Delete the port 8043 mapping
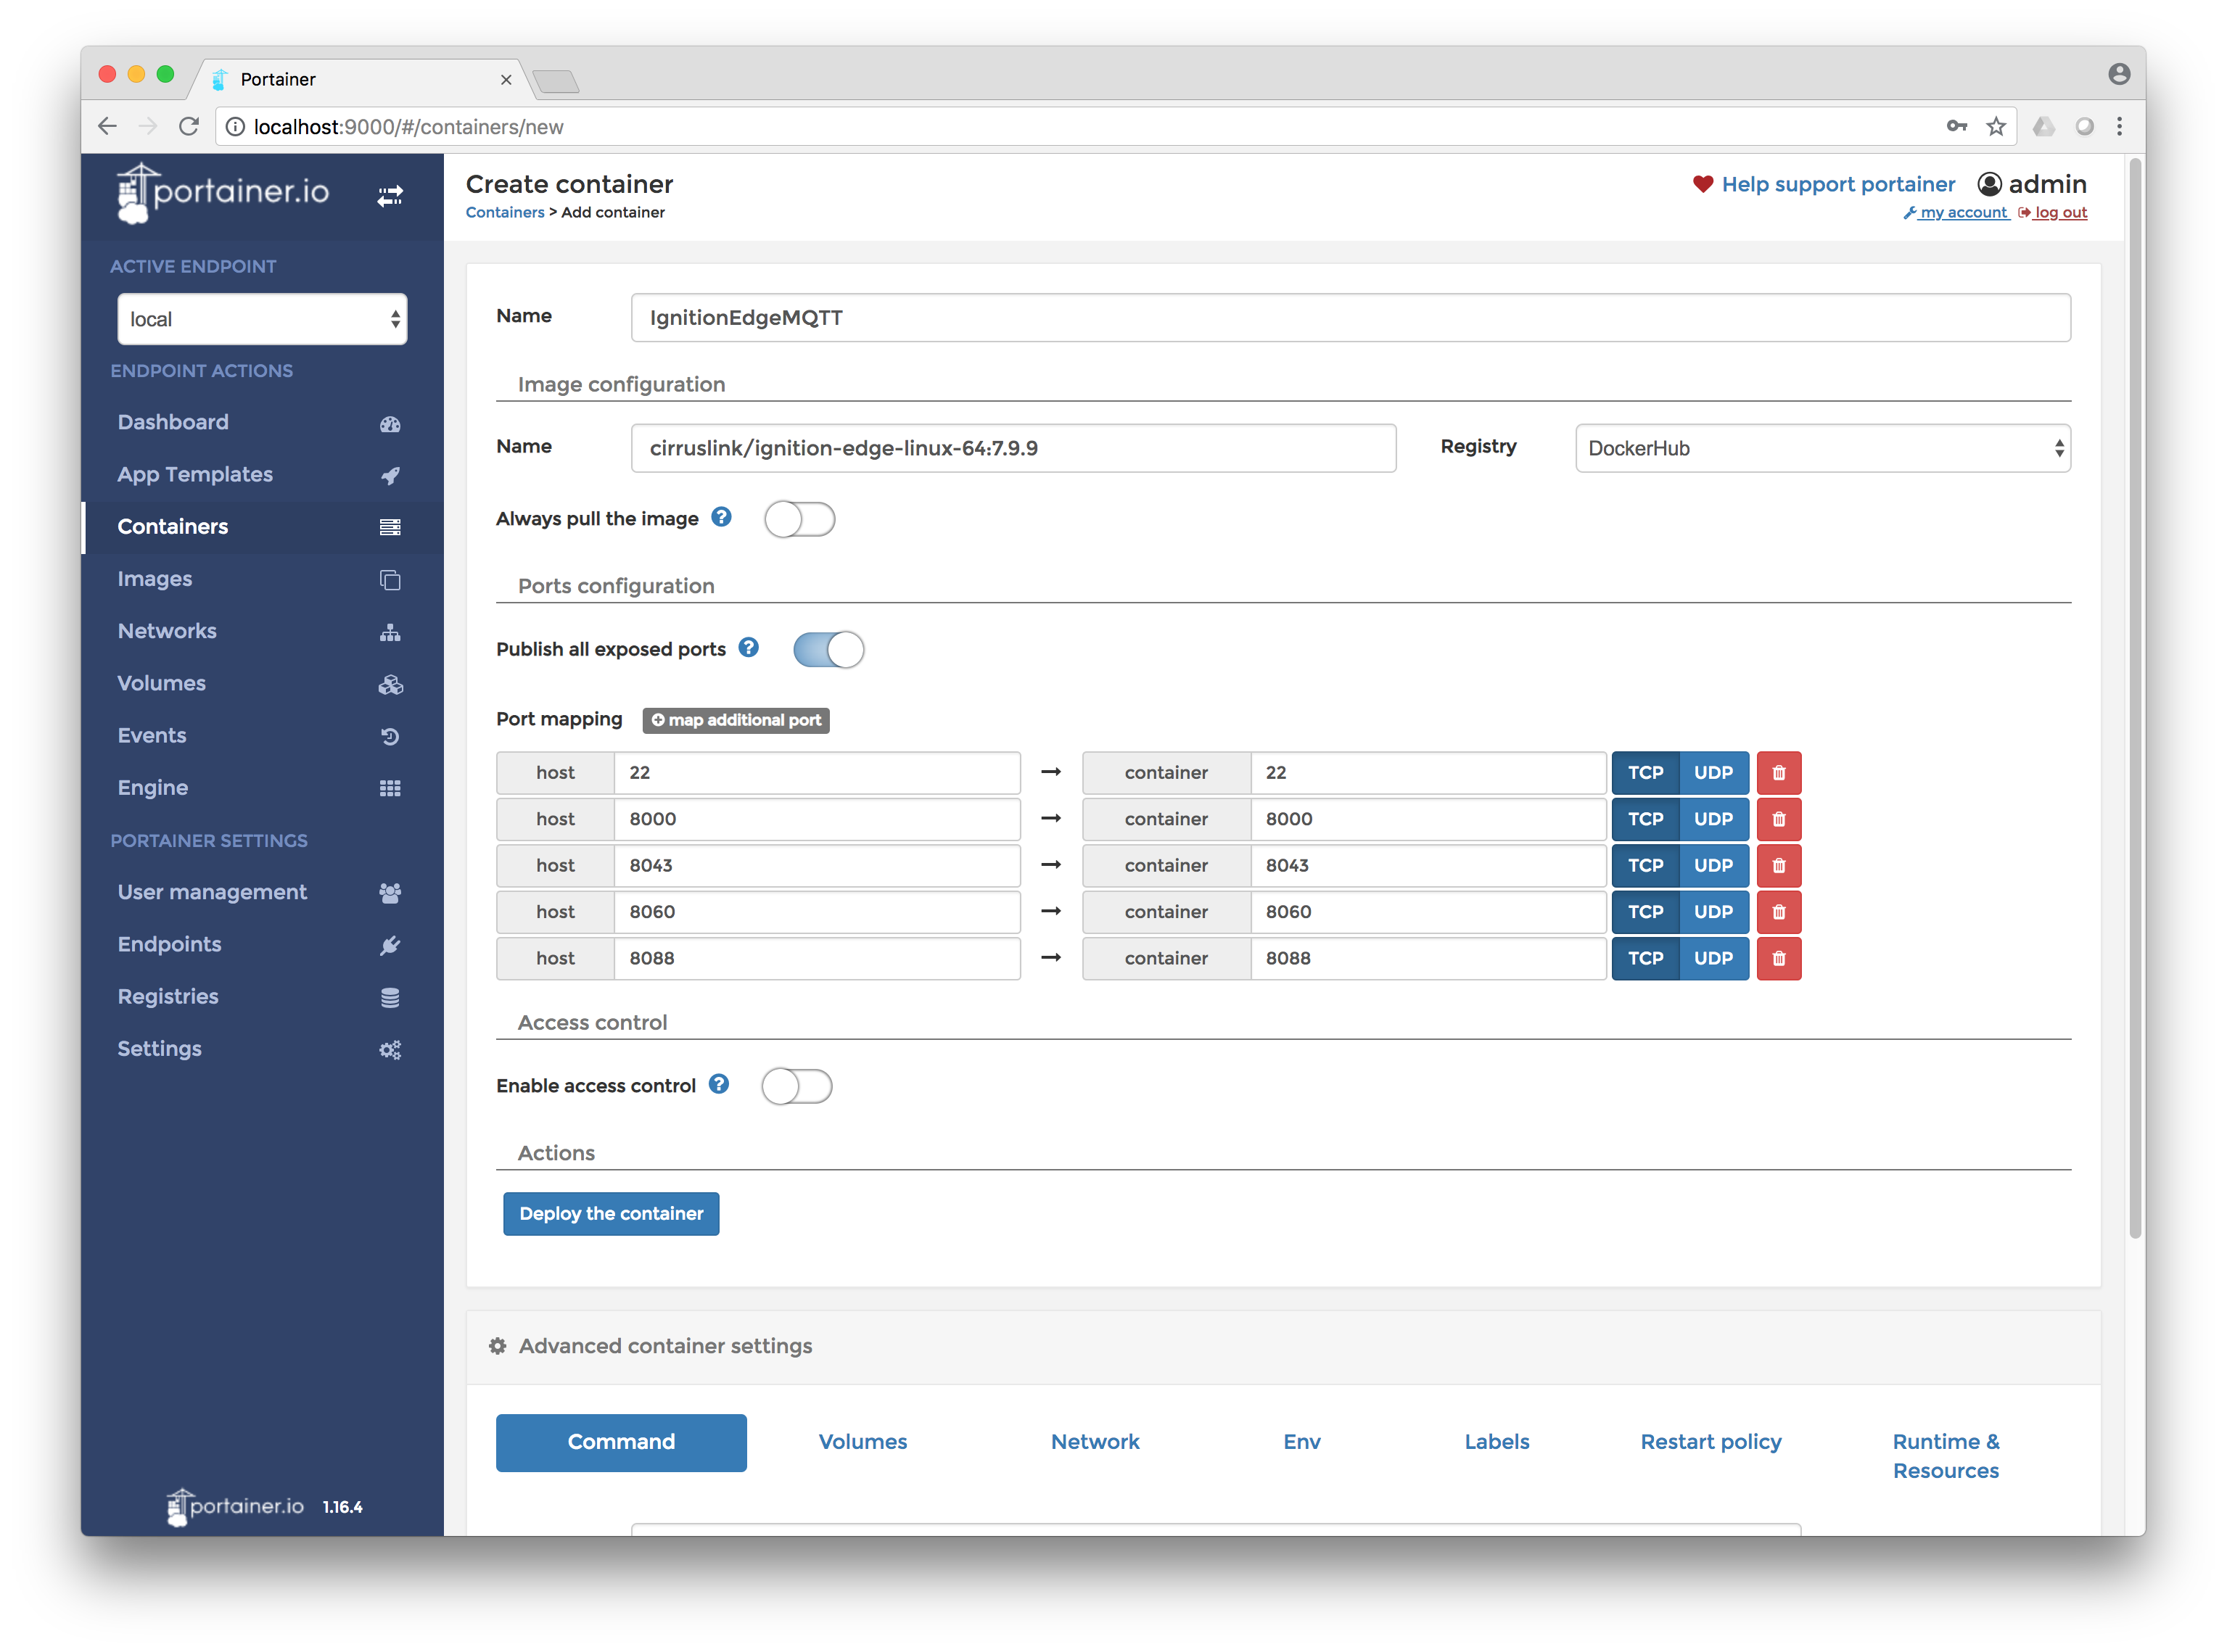This screenshot has height=1652, width=2227. [x=1778, y=866]
